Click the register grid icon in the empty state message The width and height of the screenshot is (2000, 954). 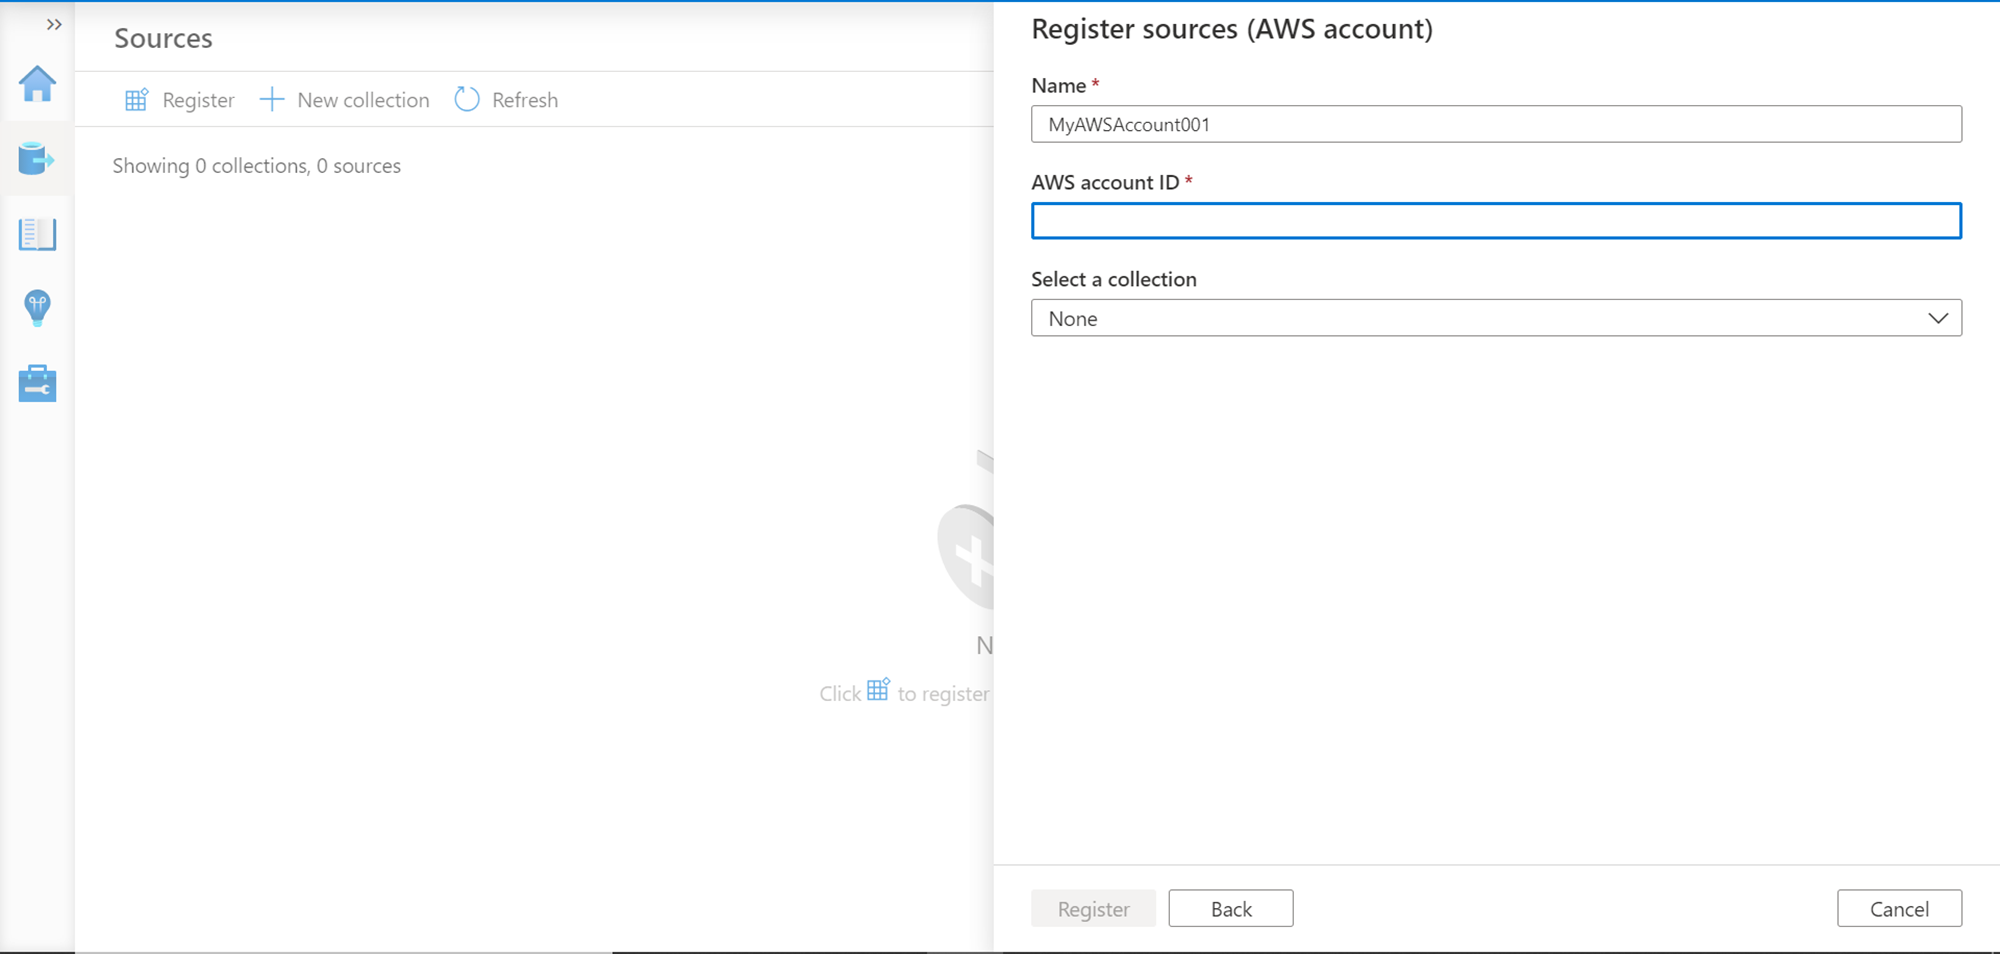pos(878,690)
